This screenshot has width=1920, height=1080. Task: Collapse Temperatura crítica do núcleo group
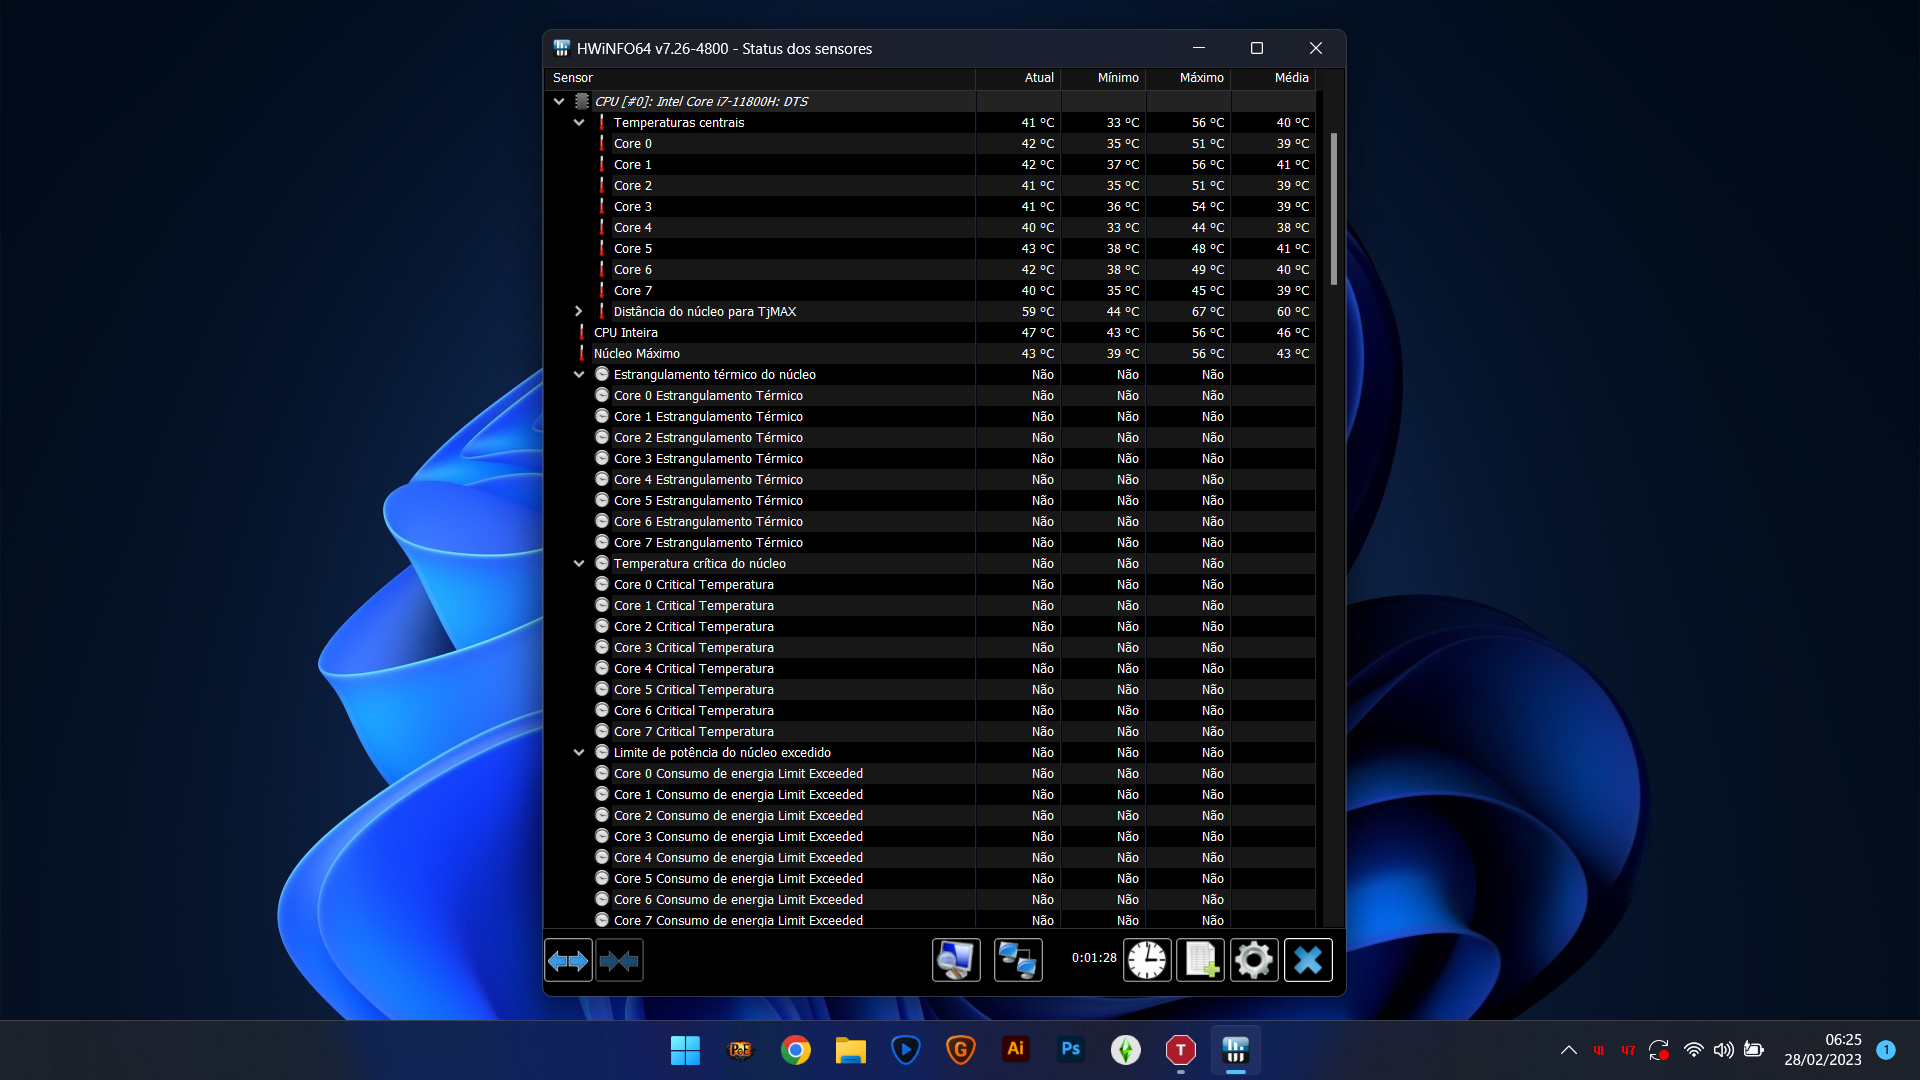coord(579,563)
